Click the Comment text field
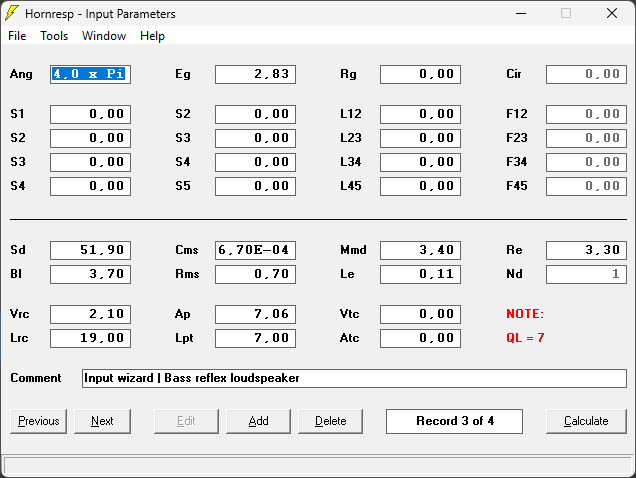This screenshot has height=478, width=636. point(354,378)
